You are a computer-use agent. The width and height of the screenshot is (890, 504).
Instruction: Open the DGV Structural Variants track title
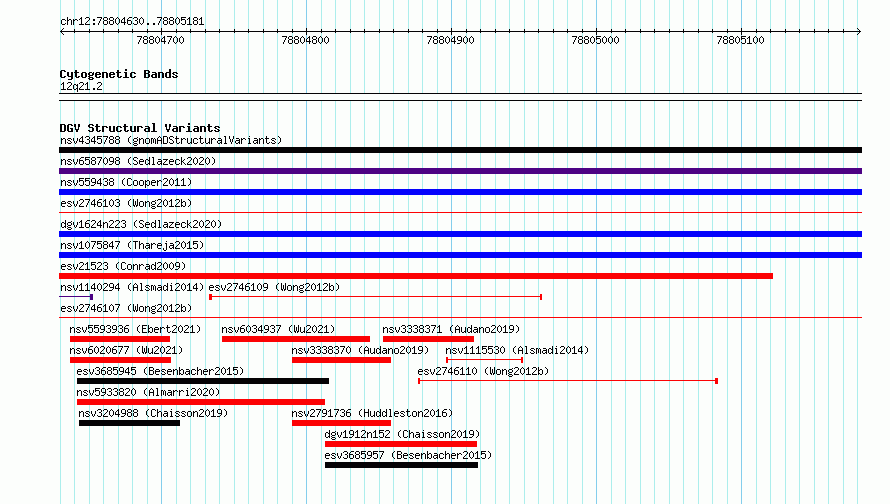pos(140,128)
